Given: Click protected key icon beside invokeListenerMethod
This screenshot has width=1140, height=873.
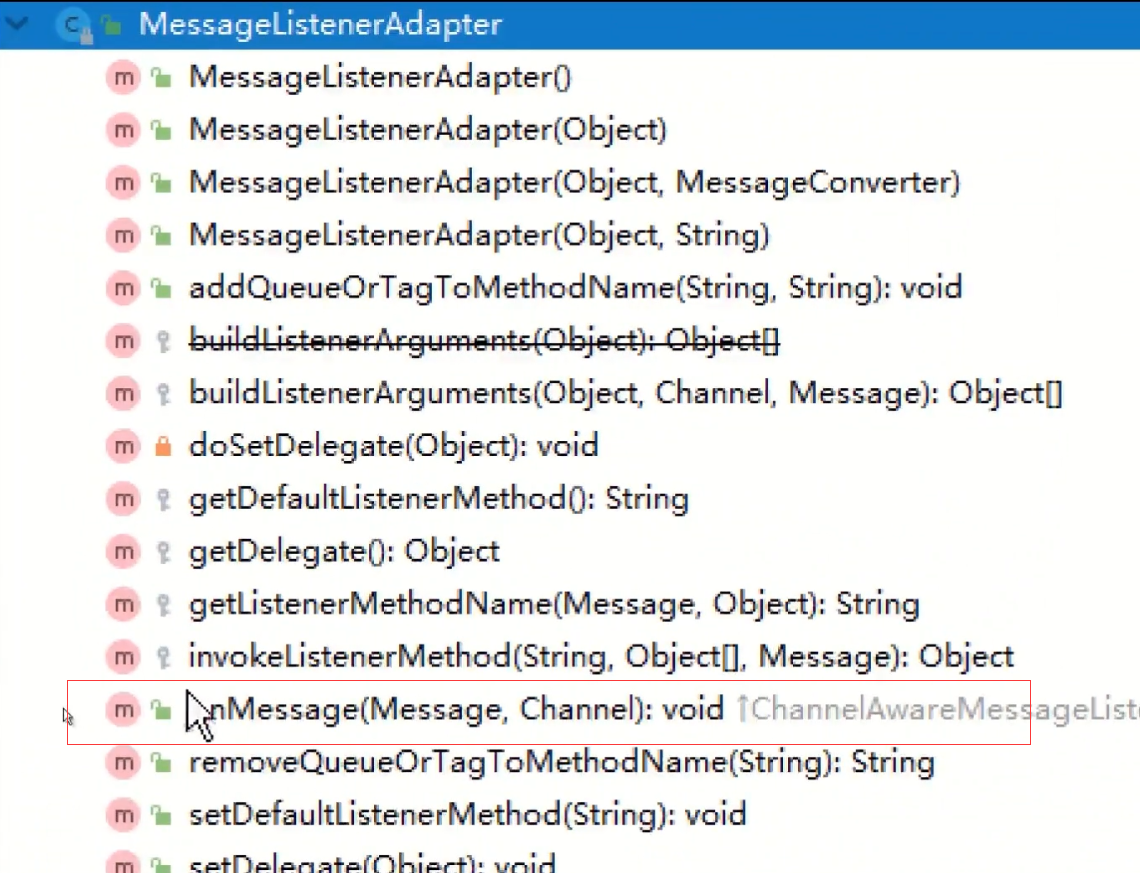Looking at the screenshot, I should pyautogui.click(x=162, y=658).
